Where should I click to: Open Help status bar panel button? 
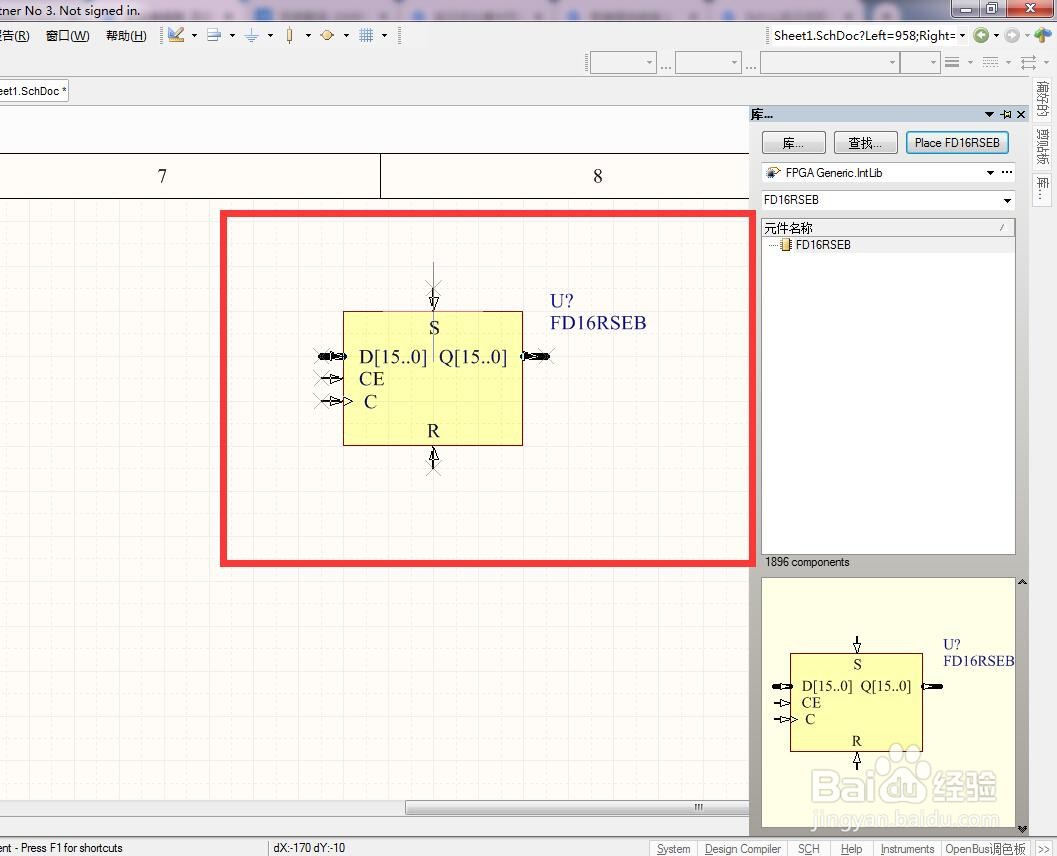(851, 849)
